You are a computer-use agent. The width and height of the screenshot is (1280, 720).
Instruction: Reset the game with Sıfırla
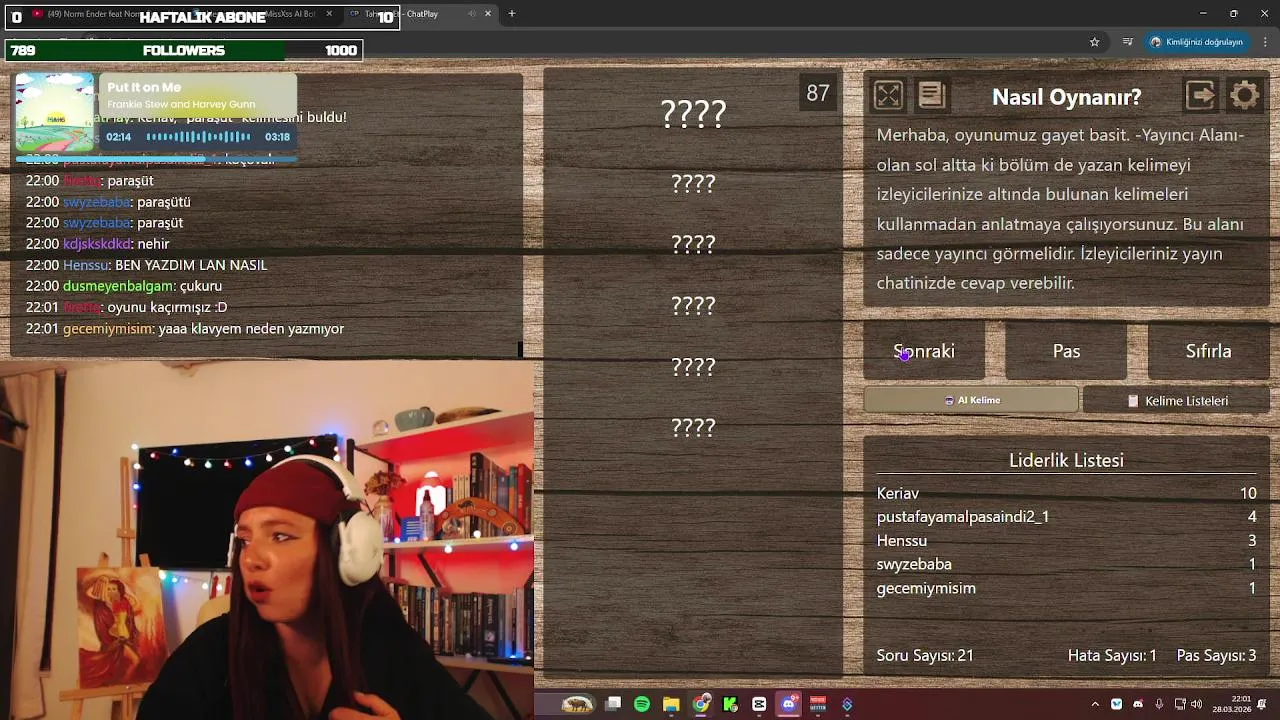point(1208,351)
